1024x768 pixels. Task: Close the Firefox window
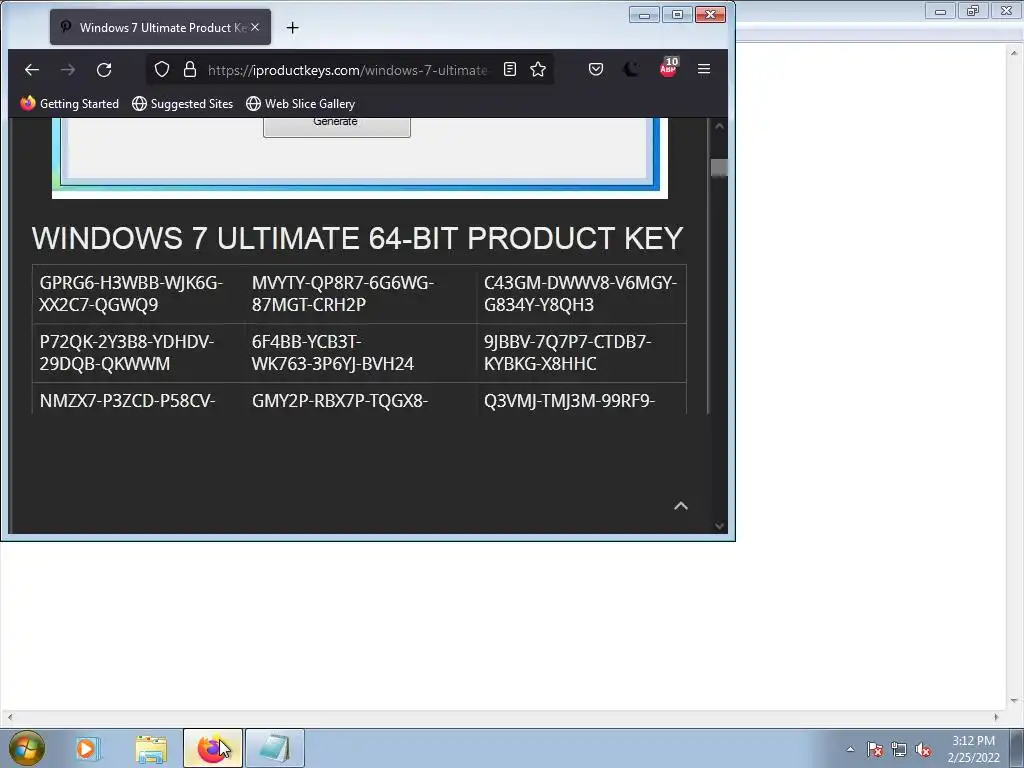coord(711,14)
